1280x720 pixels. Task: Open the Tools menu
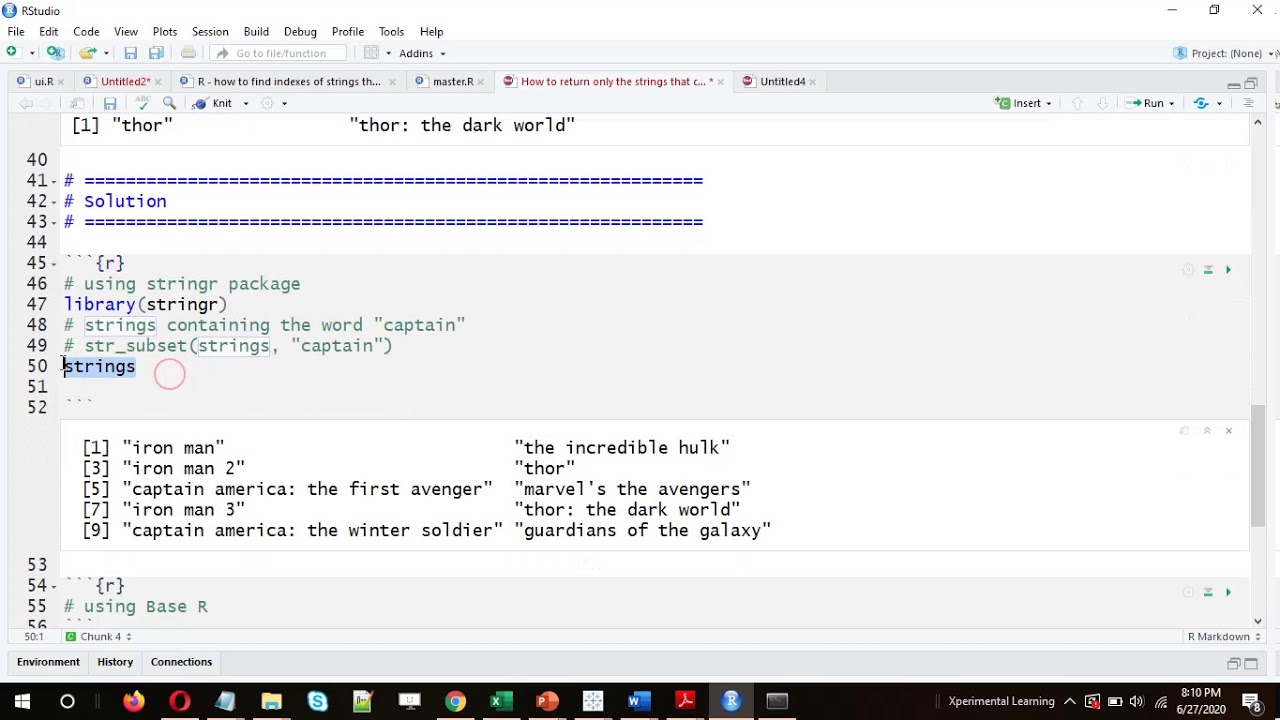[x=391, y=31]
